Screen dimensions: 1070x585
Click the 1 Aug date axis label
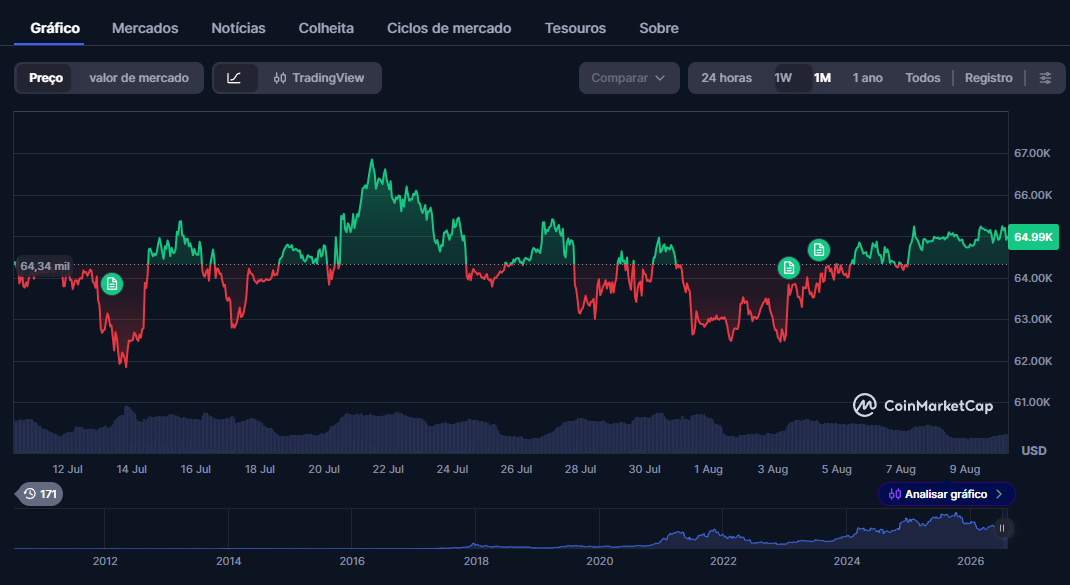pos(708,469)
